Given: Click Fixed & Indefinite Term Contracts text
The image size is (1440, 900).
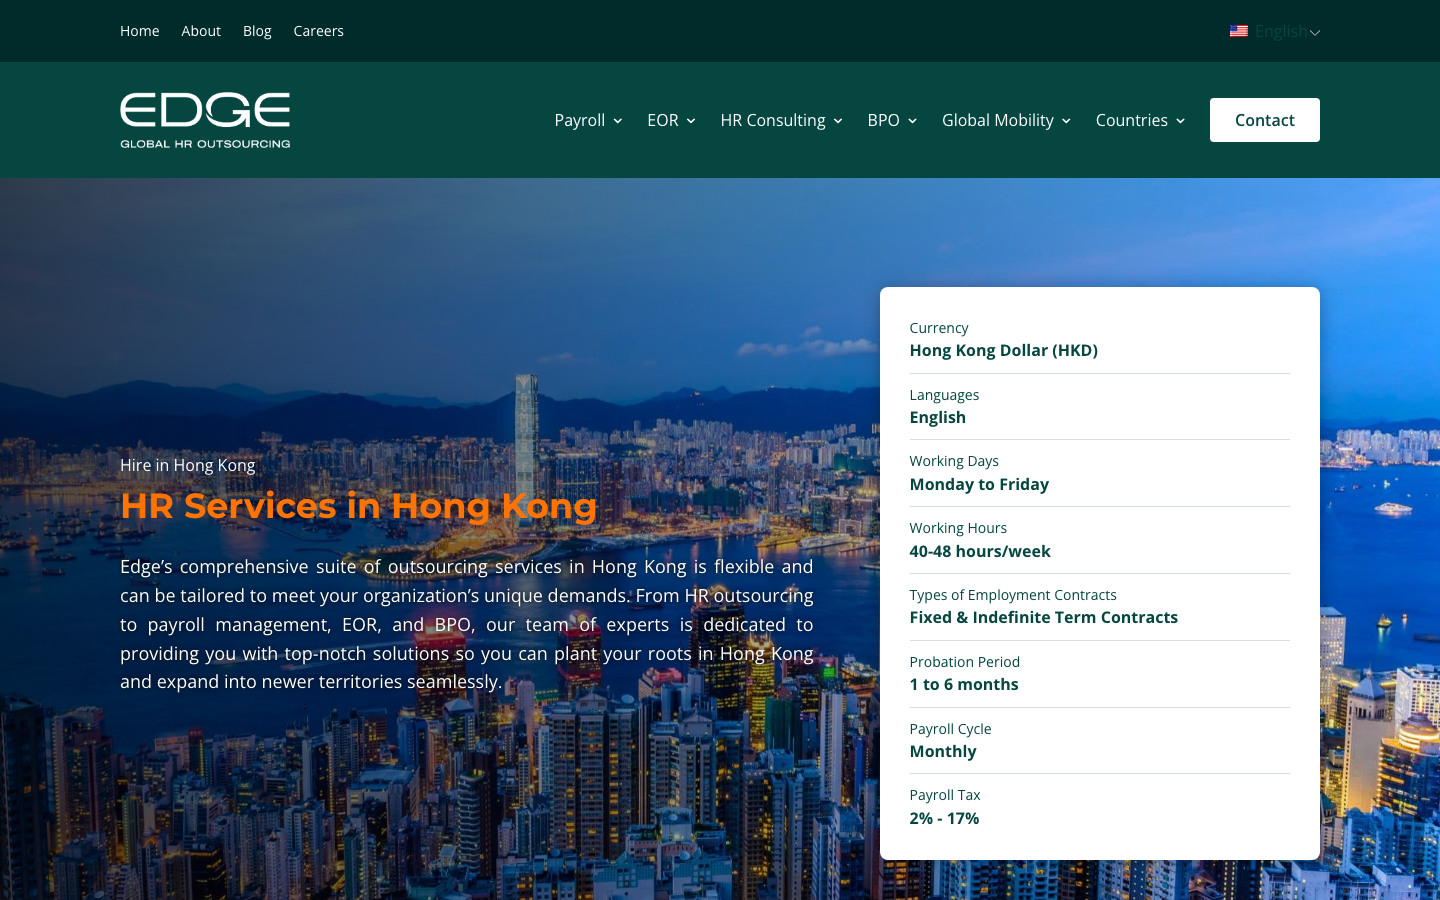Looking at the screenshot, I should 1043,617.
